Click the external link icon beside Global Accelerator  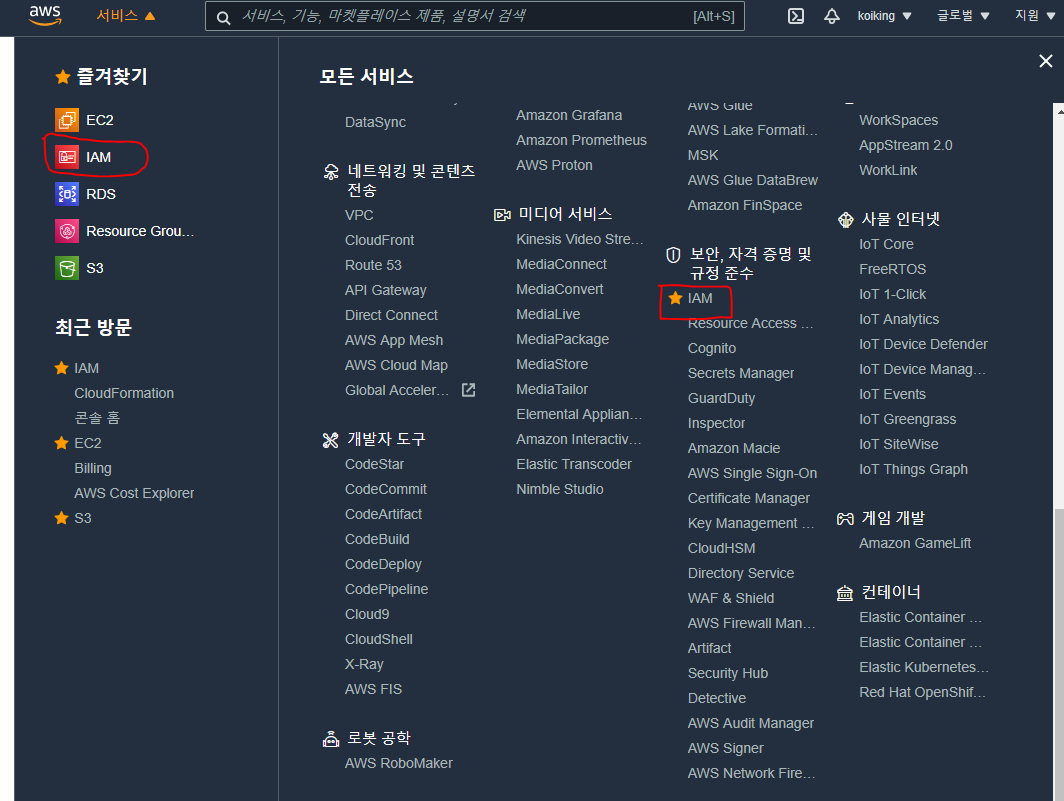[x=468, y=390]
